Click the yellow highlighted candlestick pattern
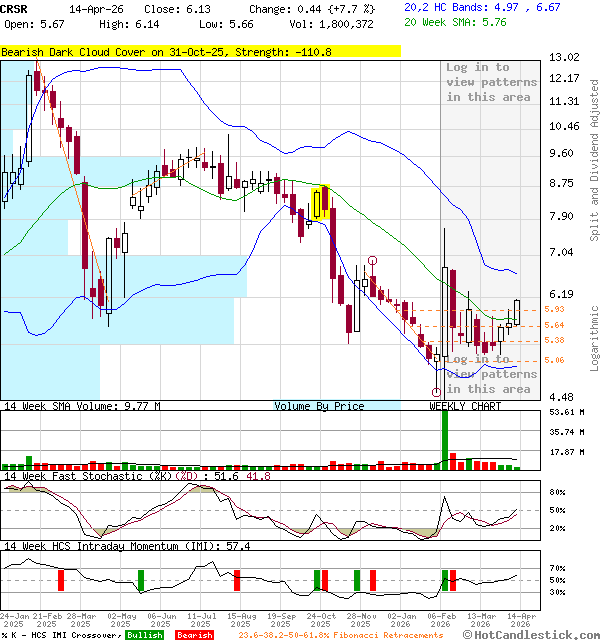This screenshot has width=600, height=640. click(x=321, y=202)
